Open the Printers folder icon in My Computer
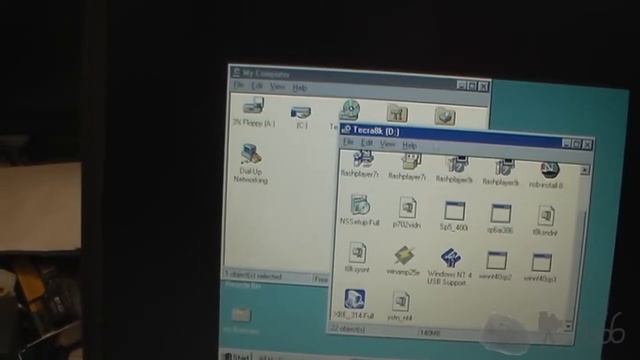640x360 pixels. pyautogui.click(x=444, y=116)
